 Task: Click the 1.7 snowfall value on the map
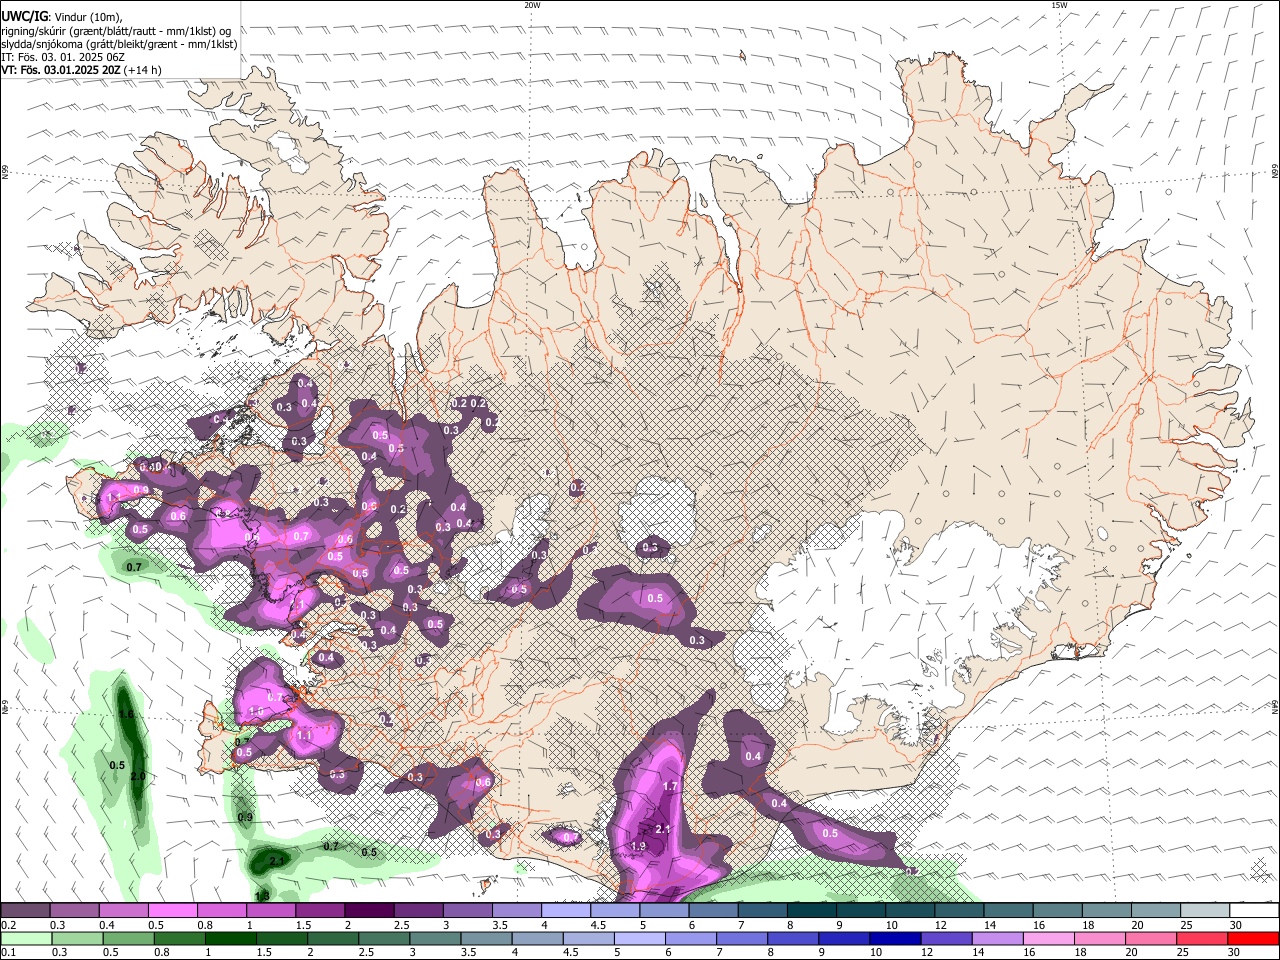671,787
